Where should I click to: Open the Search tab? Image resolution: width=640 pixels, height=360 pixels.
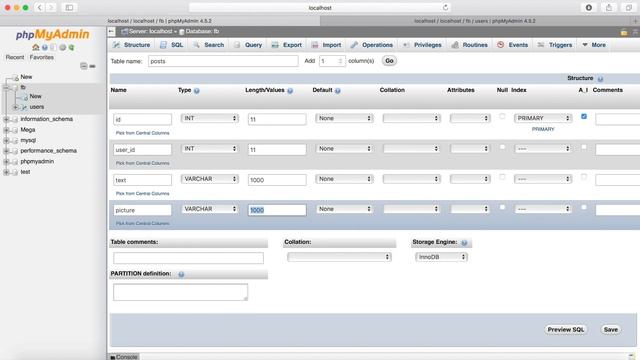click(x=209, y=45)
